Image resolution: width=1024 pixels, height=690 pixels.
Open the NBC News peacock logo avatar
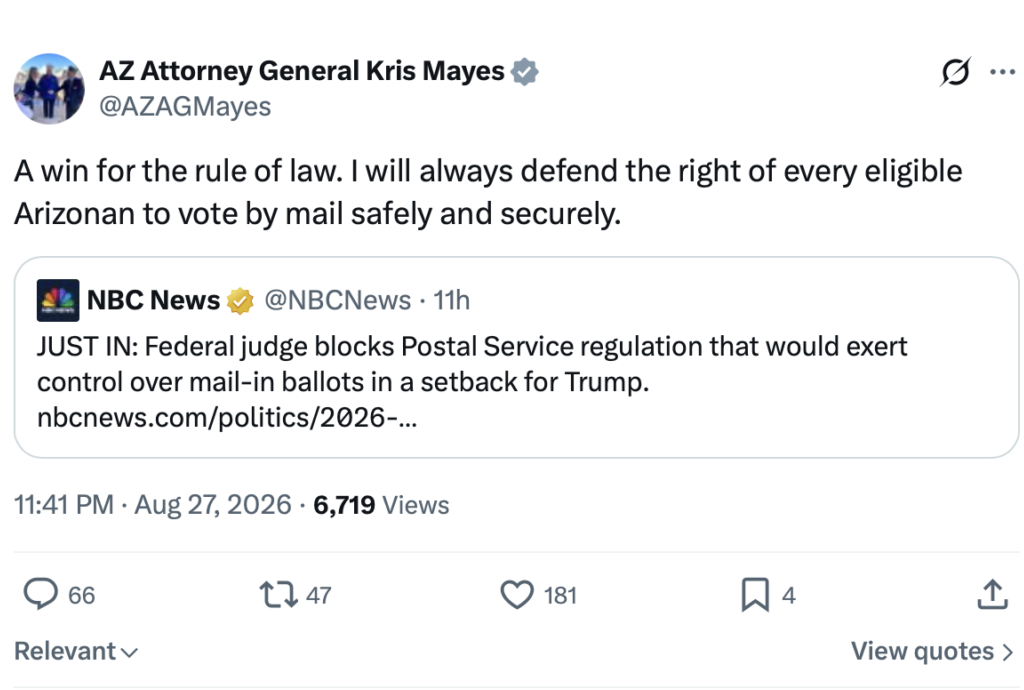[58, 300]
